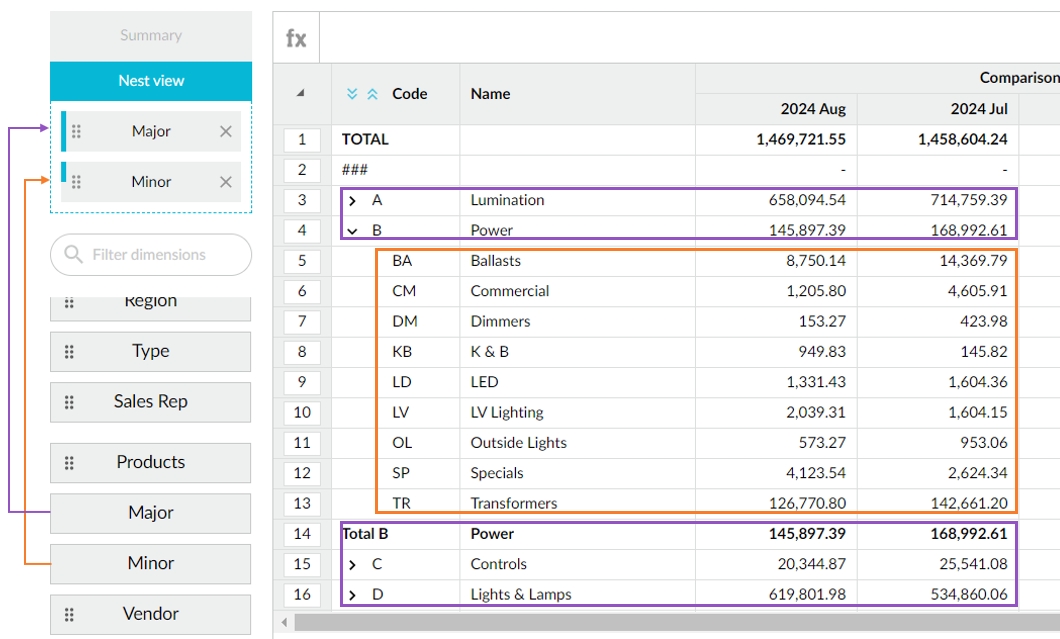This screenshot has width=1060, height=639.
Task: Click drag handle on nested Major item
Action: click(77, 131)
